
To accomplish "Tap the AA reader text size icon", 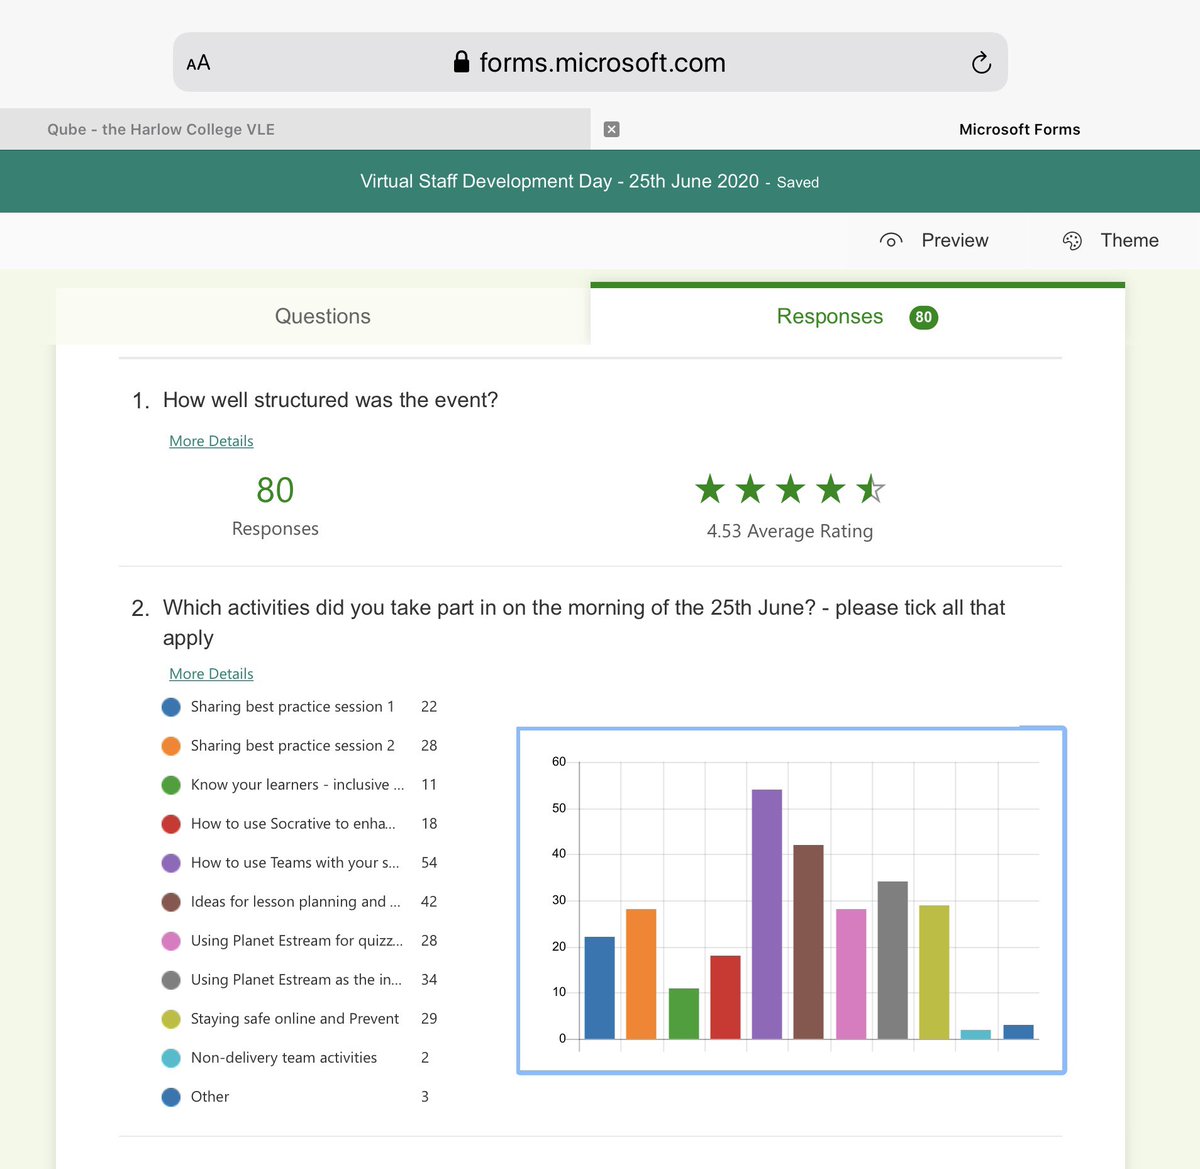I will coord(198,63).
